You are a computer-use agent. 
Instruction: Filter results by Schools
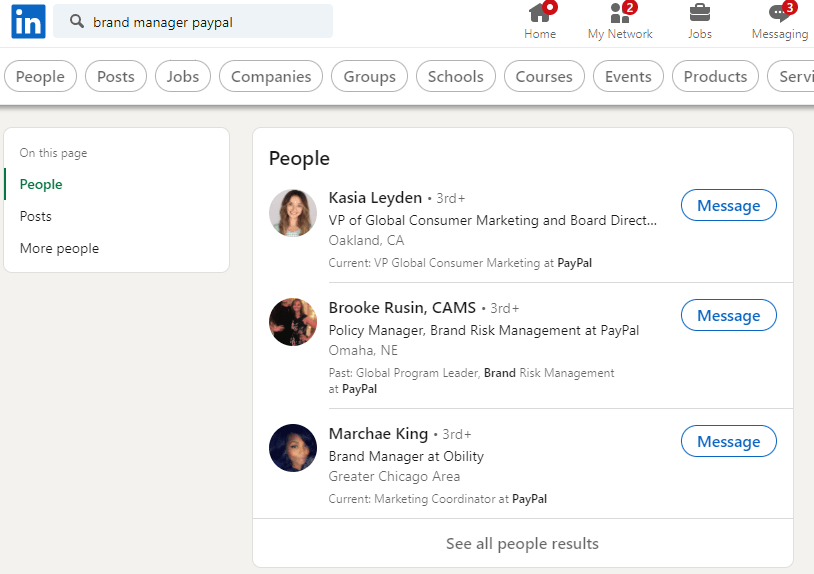[x=456, y=76]
